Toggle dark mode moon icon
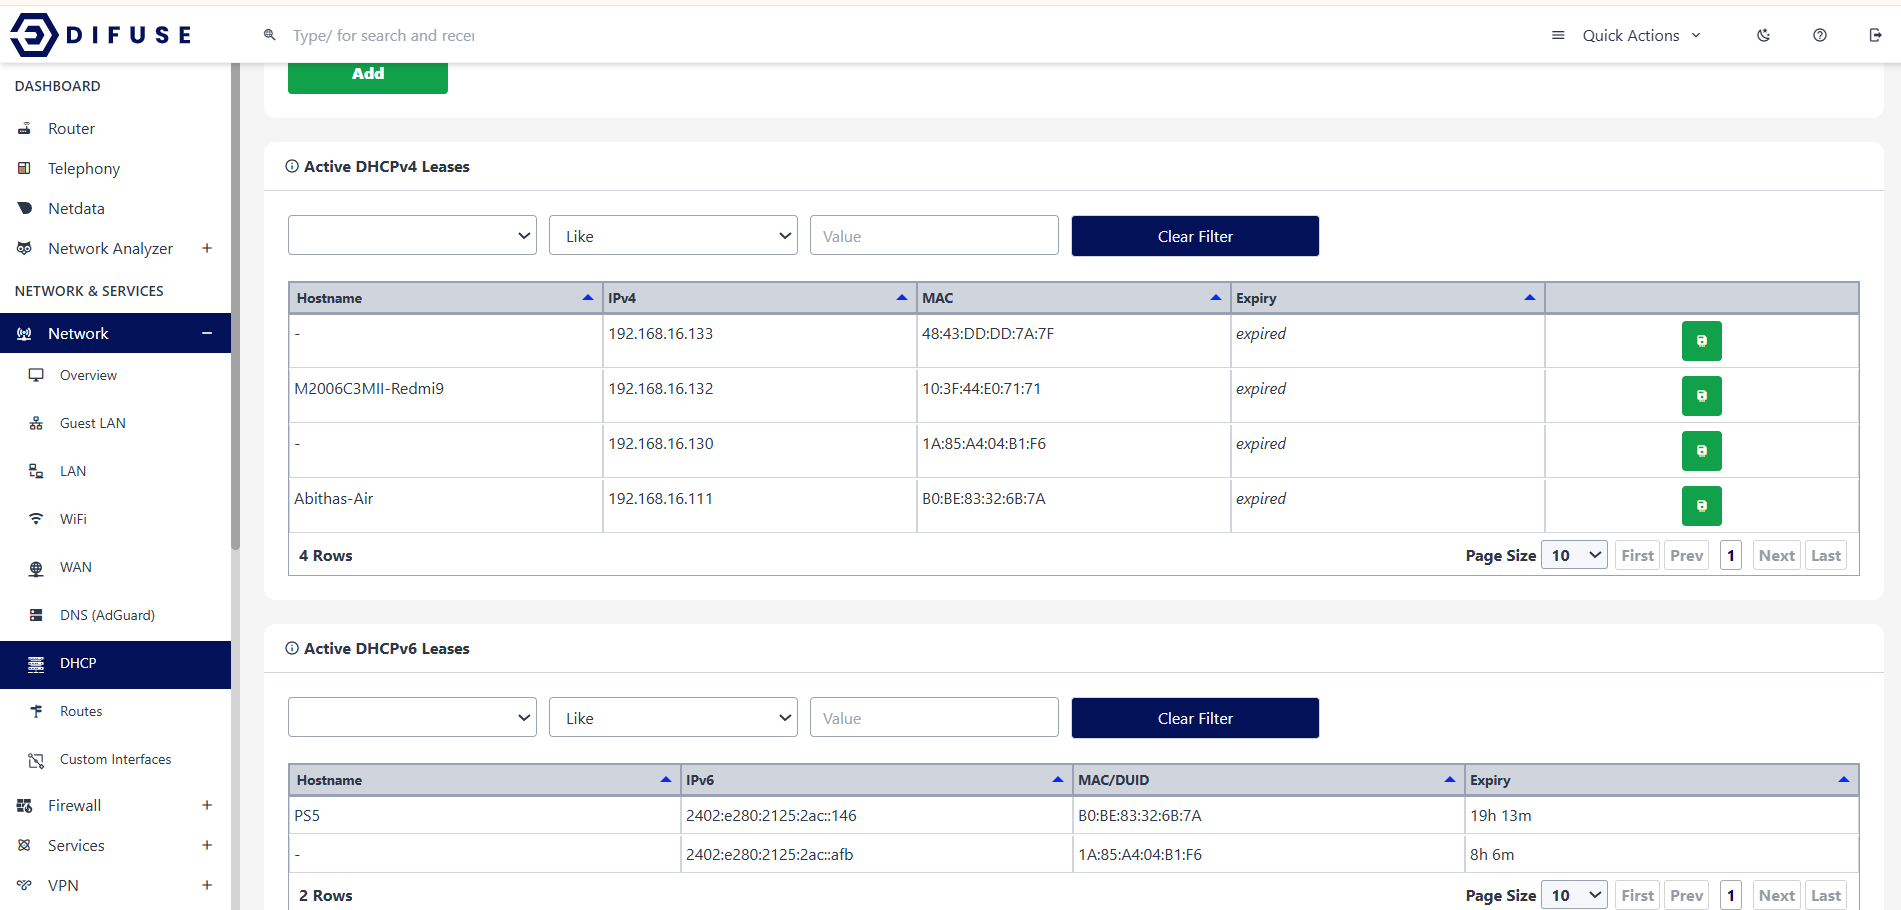Viewport: 1901px width, 910px height. (1763, 35)
